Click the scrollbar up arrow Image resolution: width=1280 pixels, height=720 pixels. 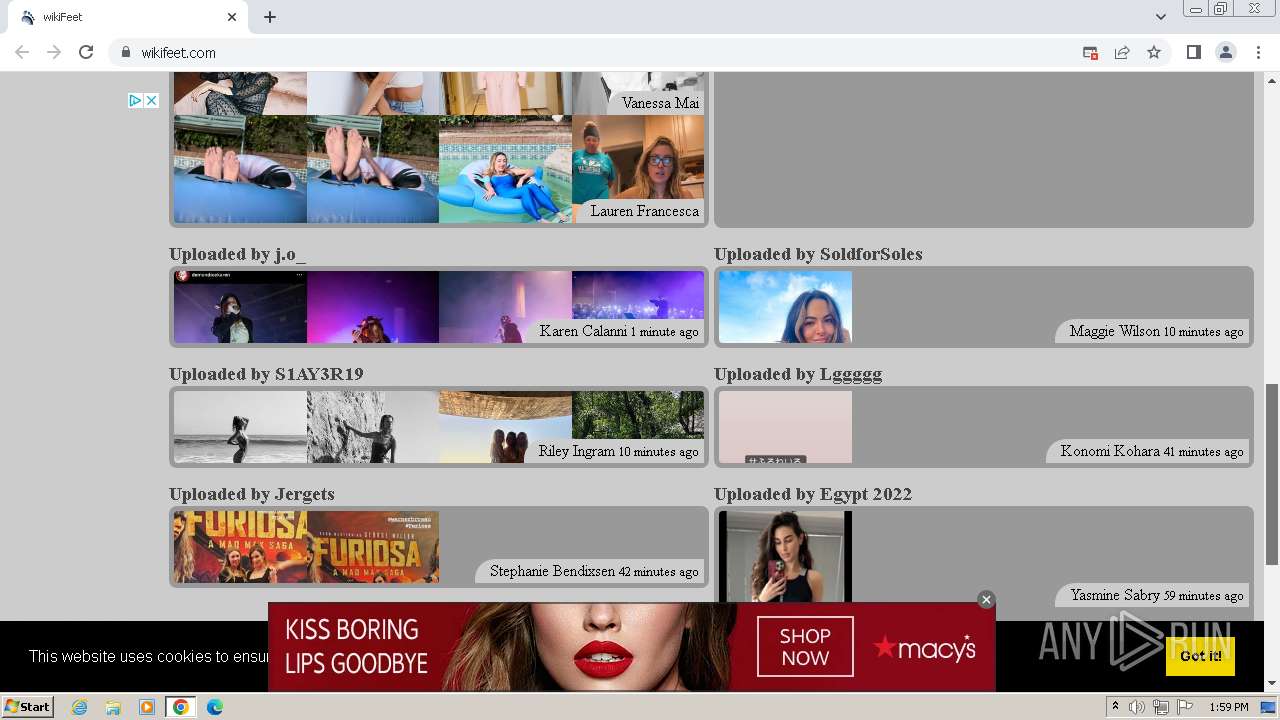1272,79
